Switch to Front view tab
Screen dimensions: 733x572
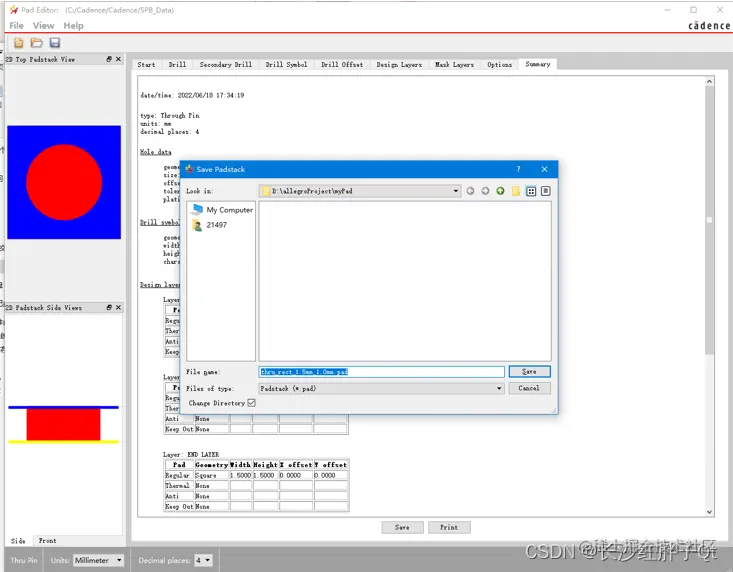pos(47,541)
